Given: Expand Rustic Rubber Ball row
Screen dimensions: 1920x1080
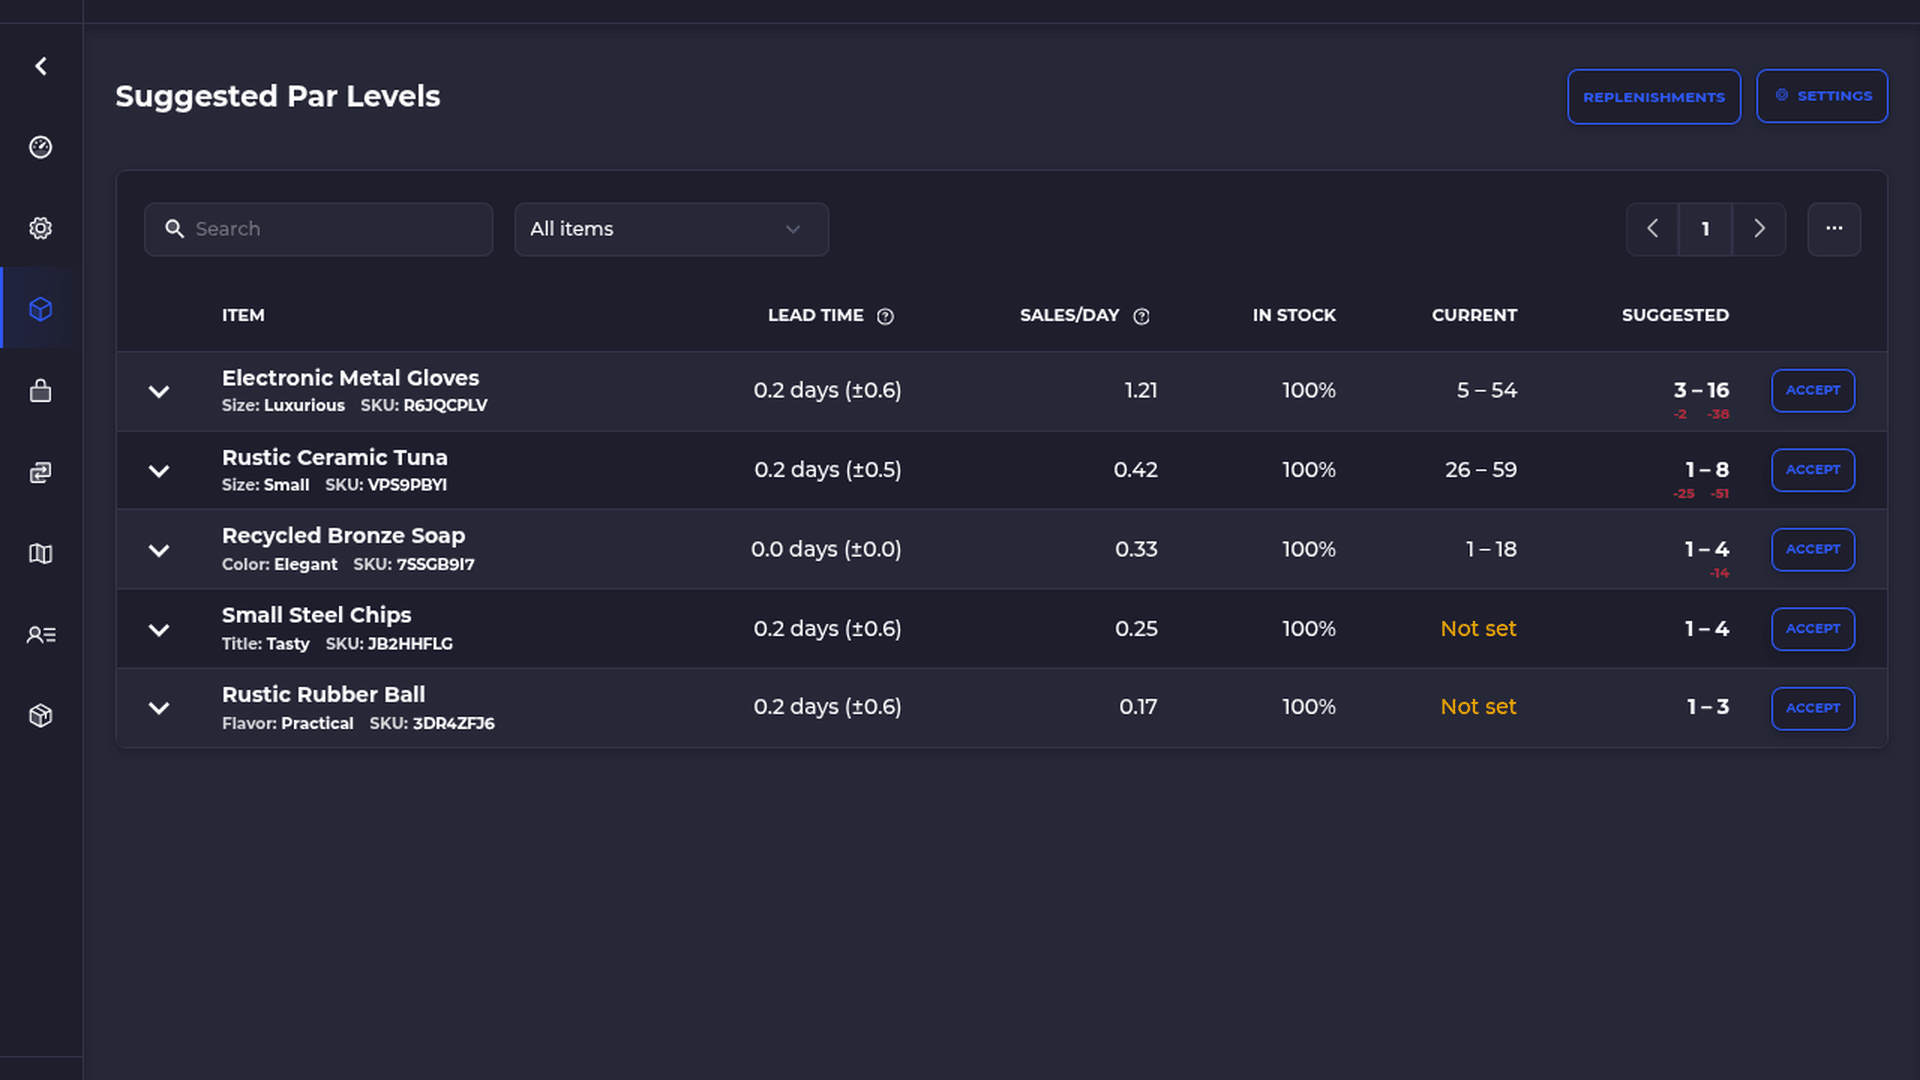Looking at the screenshot, I should pos(159,707).
